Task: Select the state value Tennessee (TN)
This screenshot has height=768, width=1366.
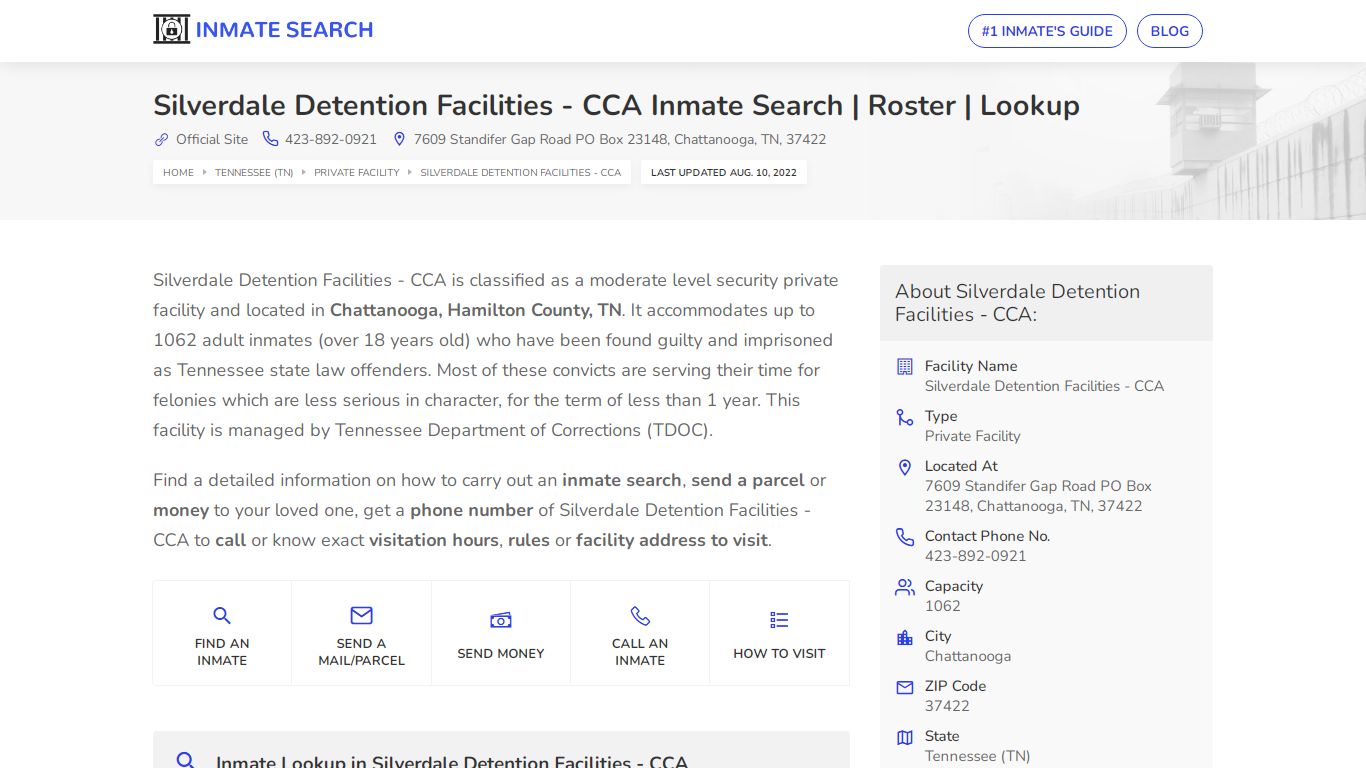Action: pos(978,756)
